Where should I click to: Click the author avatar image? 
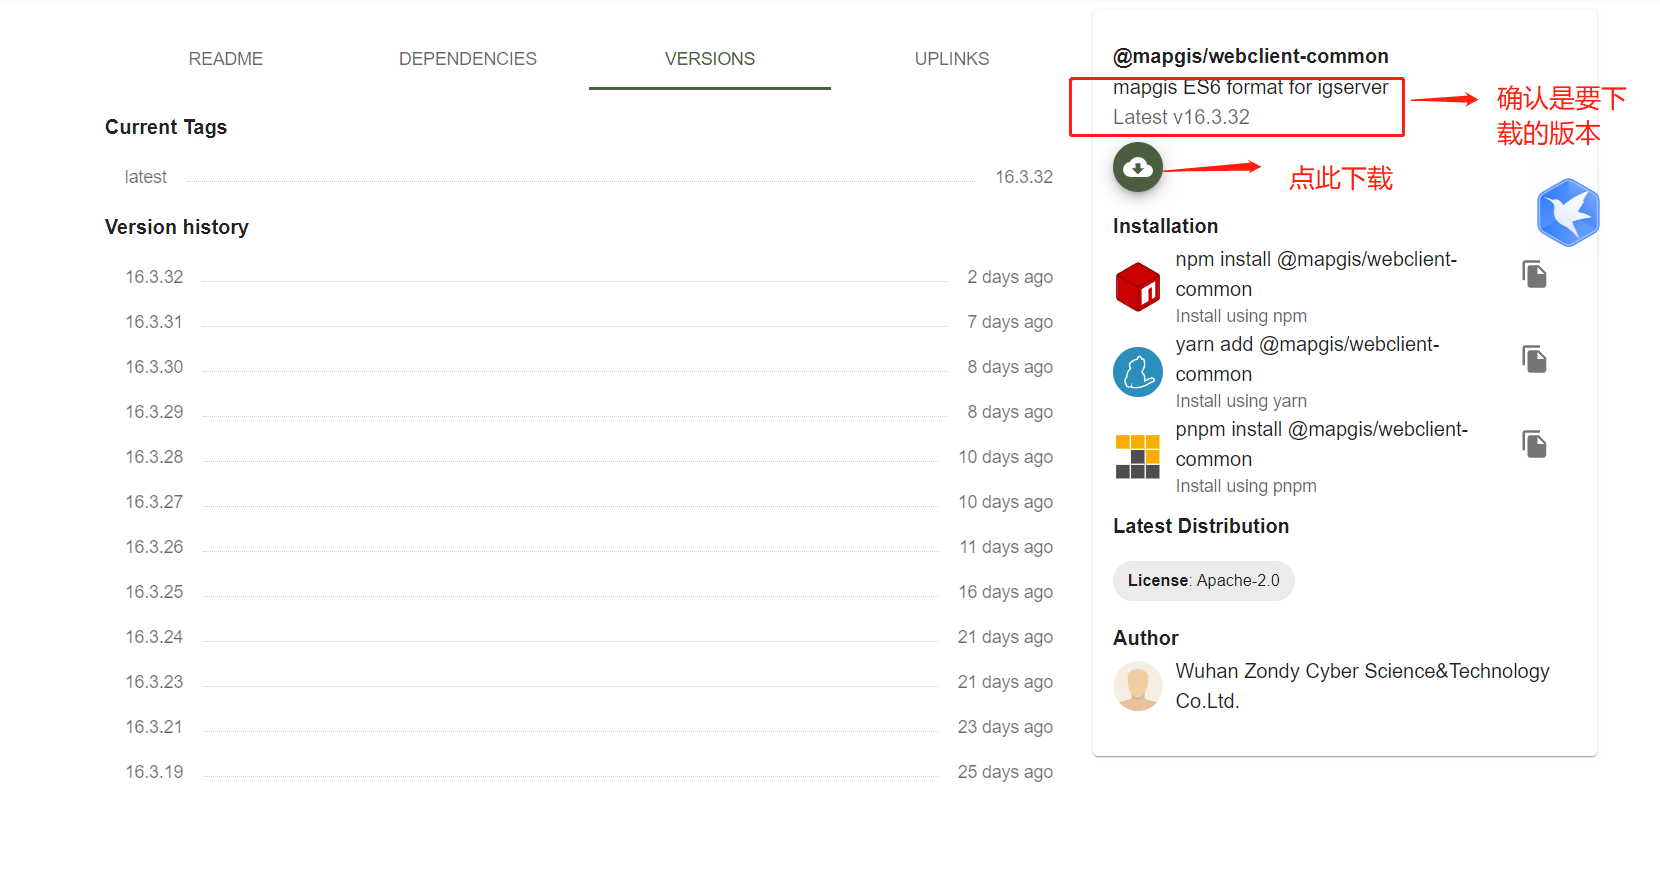[x=1137, y=687]
